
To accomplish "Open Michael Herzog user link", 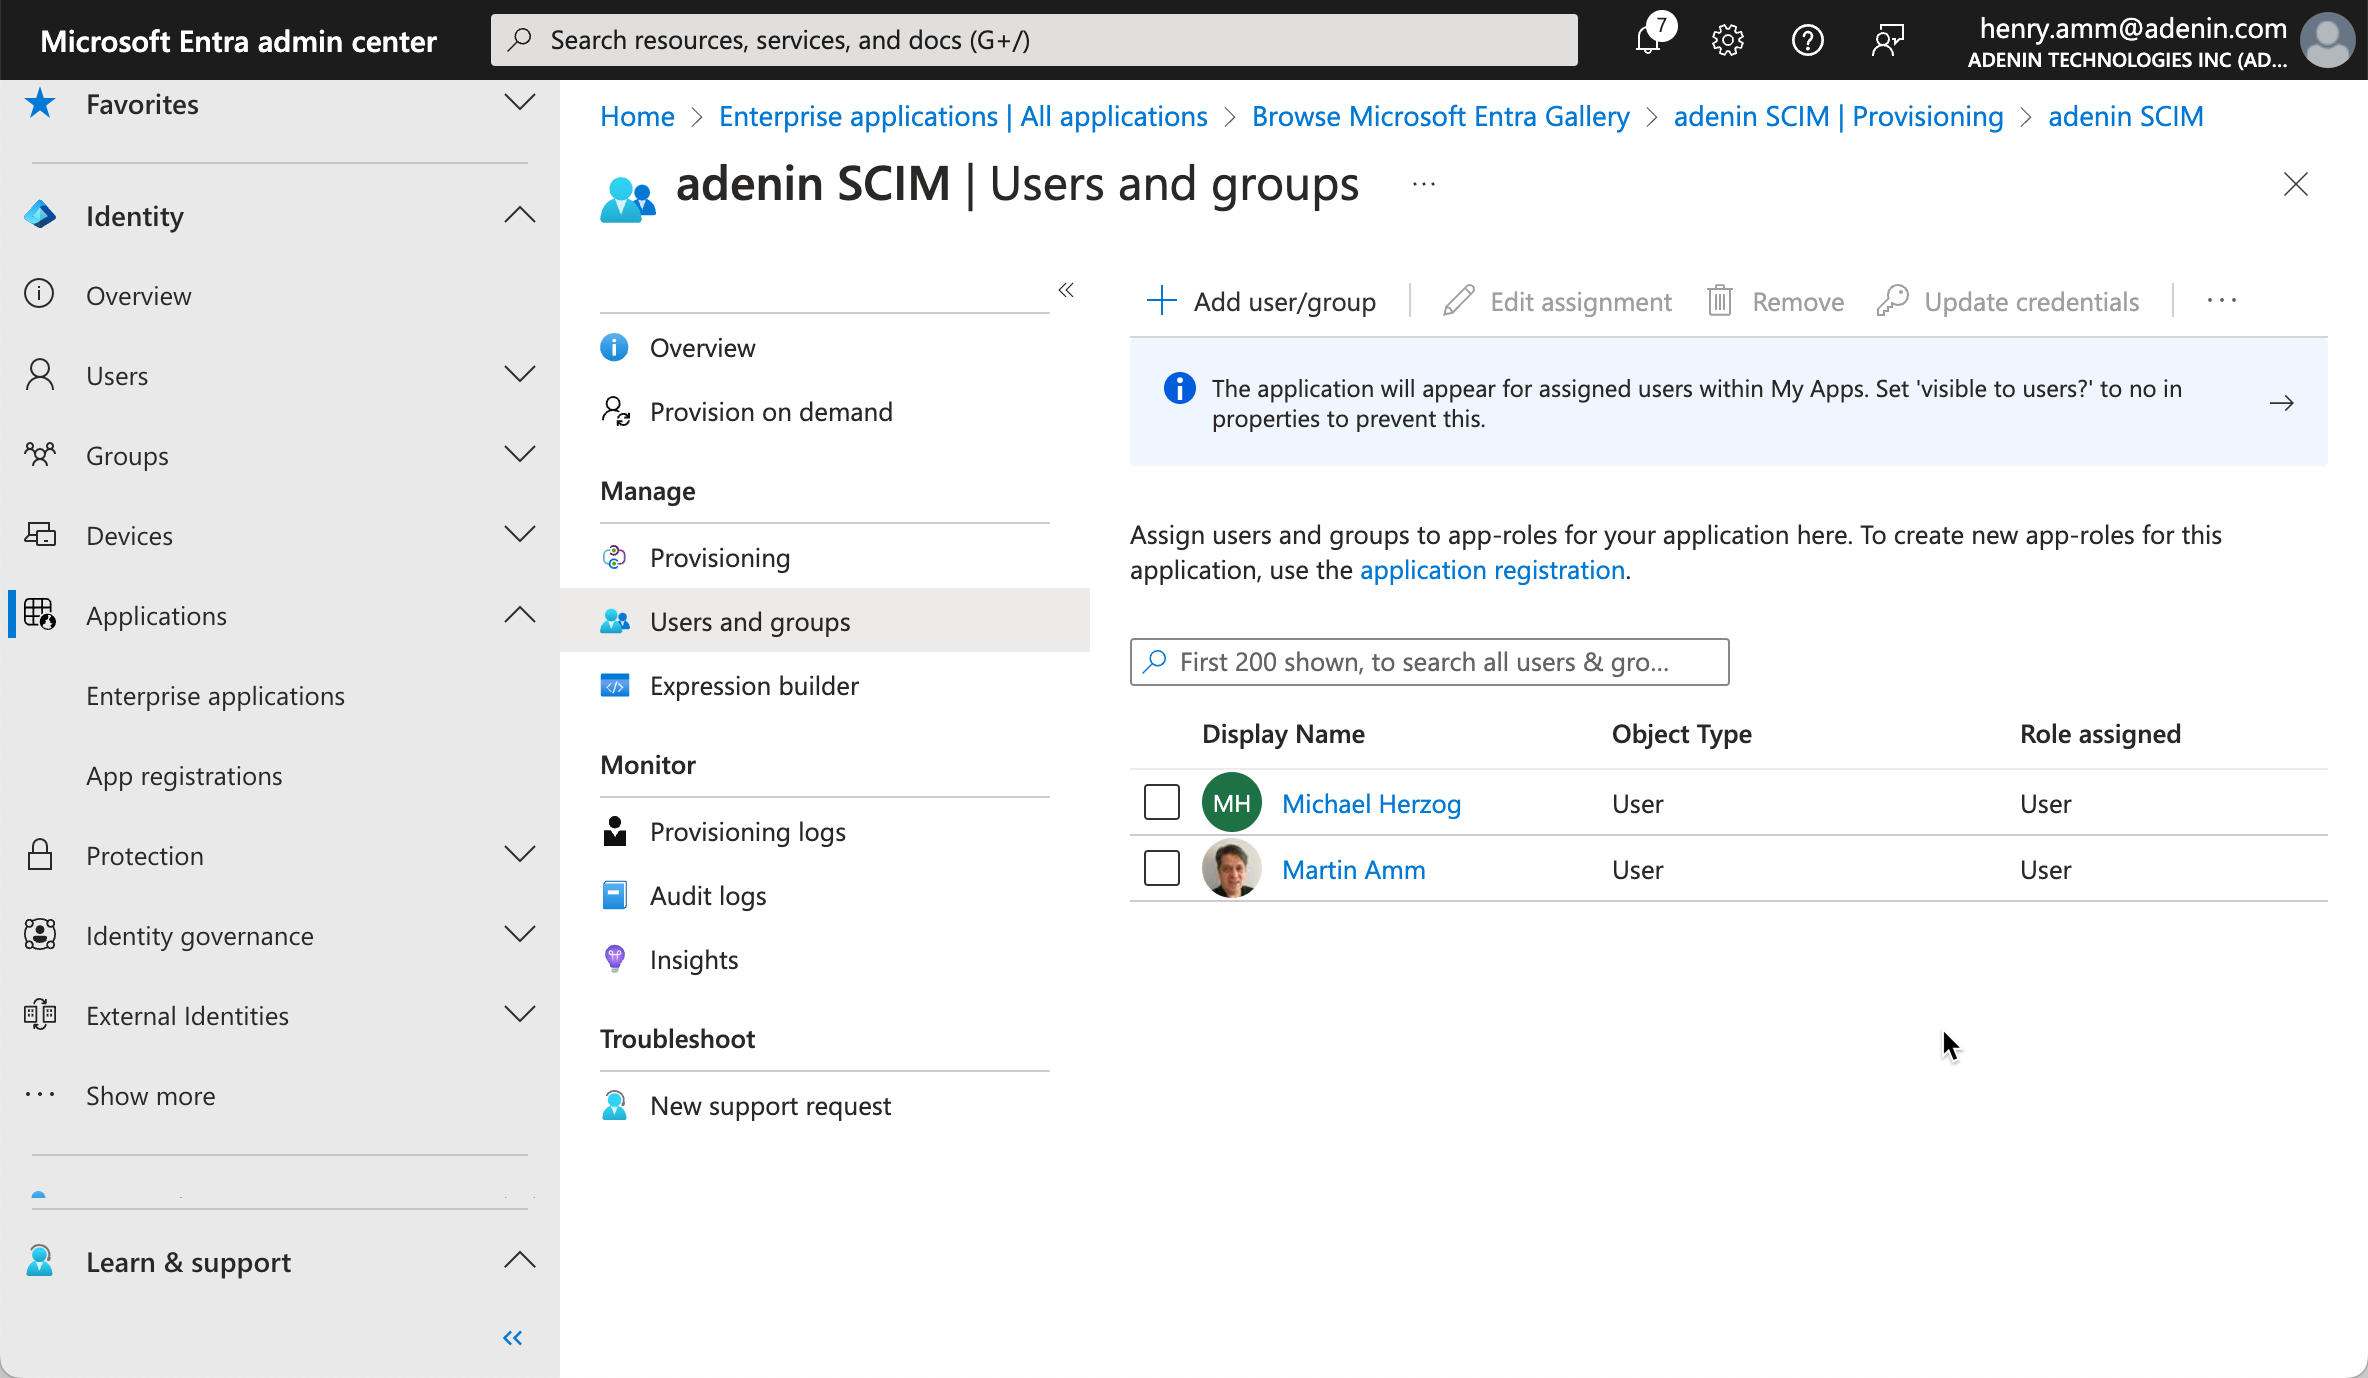I will coord(1371,804).
